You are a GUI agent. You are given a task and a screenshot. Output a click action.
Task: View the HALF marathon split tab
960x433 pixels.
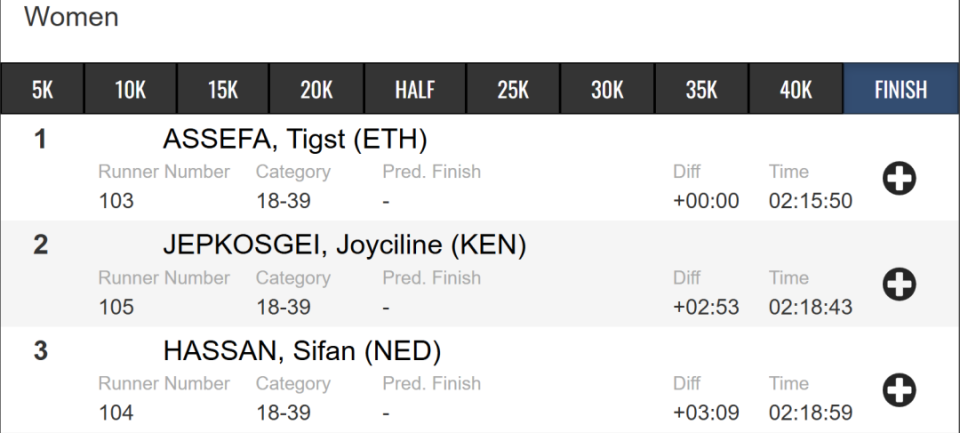point(415,89)
